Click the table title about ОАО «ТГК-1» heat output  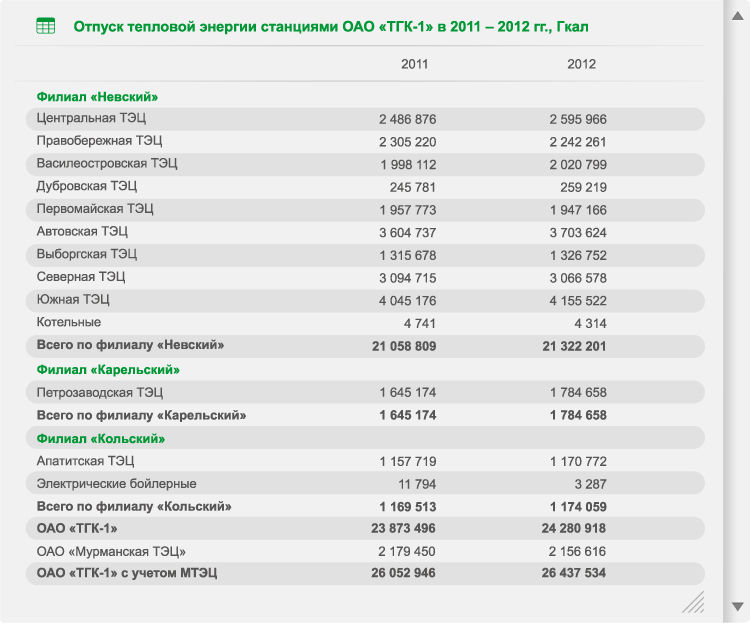(x=331, y=27)
